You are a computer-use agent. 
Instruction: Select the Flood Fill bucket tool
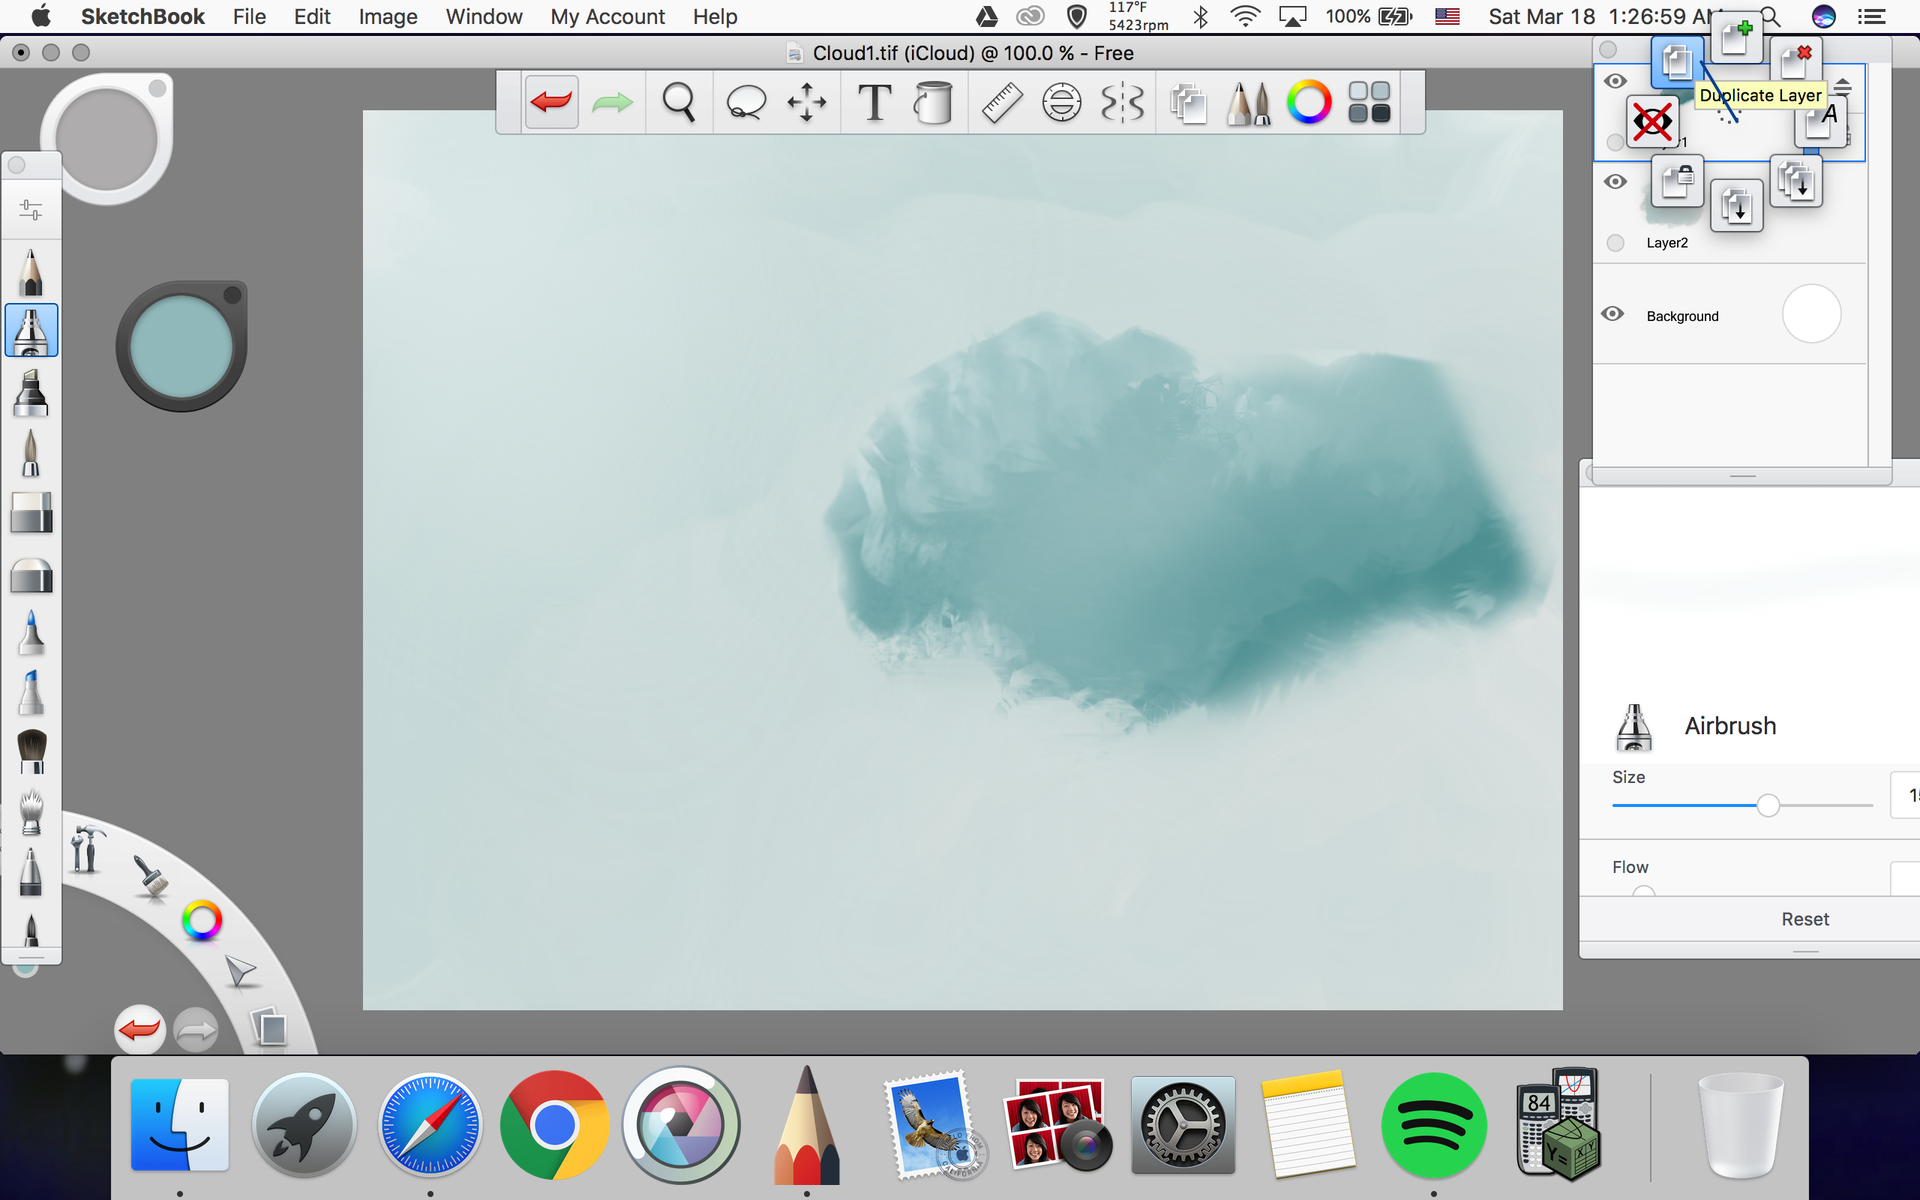(933, 102)
